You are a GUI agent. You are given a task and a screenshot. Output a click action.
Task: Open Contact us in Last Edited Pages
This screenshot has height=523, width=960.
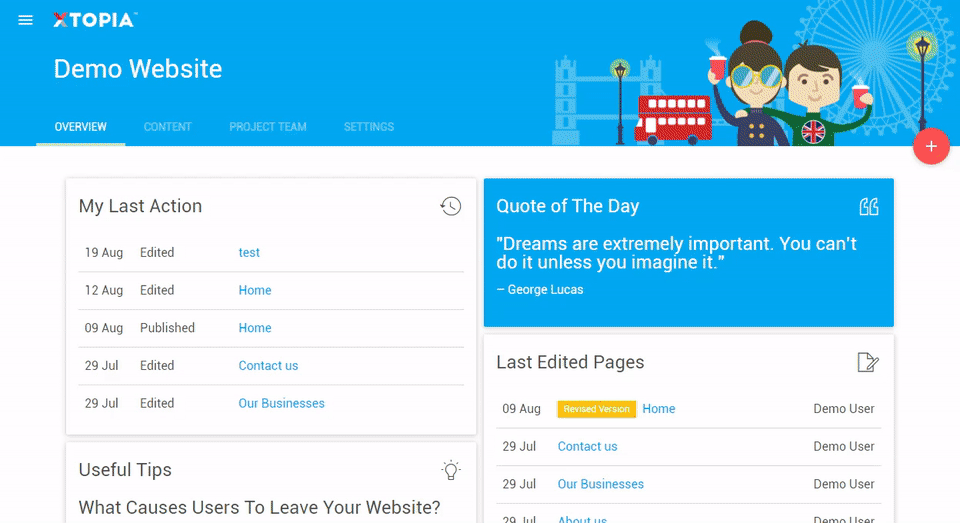(x=587, y=446)
